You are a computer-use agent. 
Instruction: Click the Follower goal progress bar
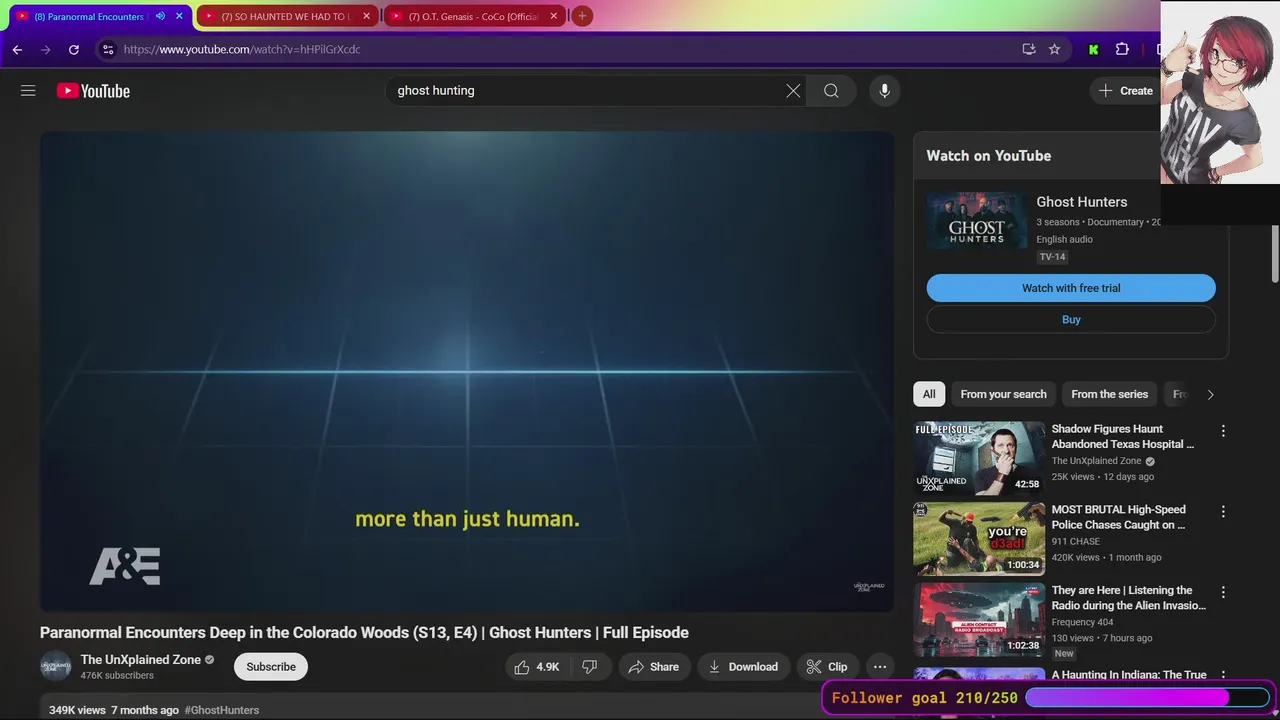click(1148, 698)
